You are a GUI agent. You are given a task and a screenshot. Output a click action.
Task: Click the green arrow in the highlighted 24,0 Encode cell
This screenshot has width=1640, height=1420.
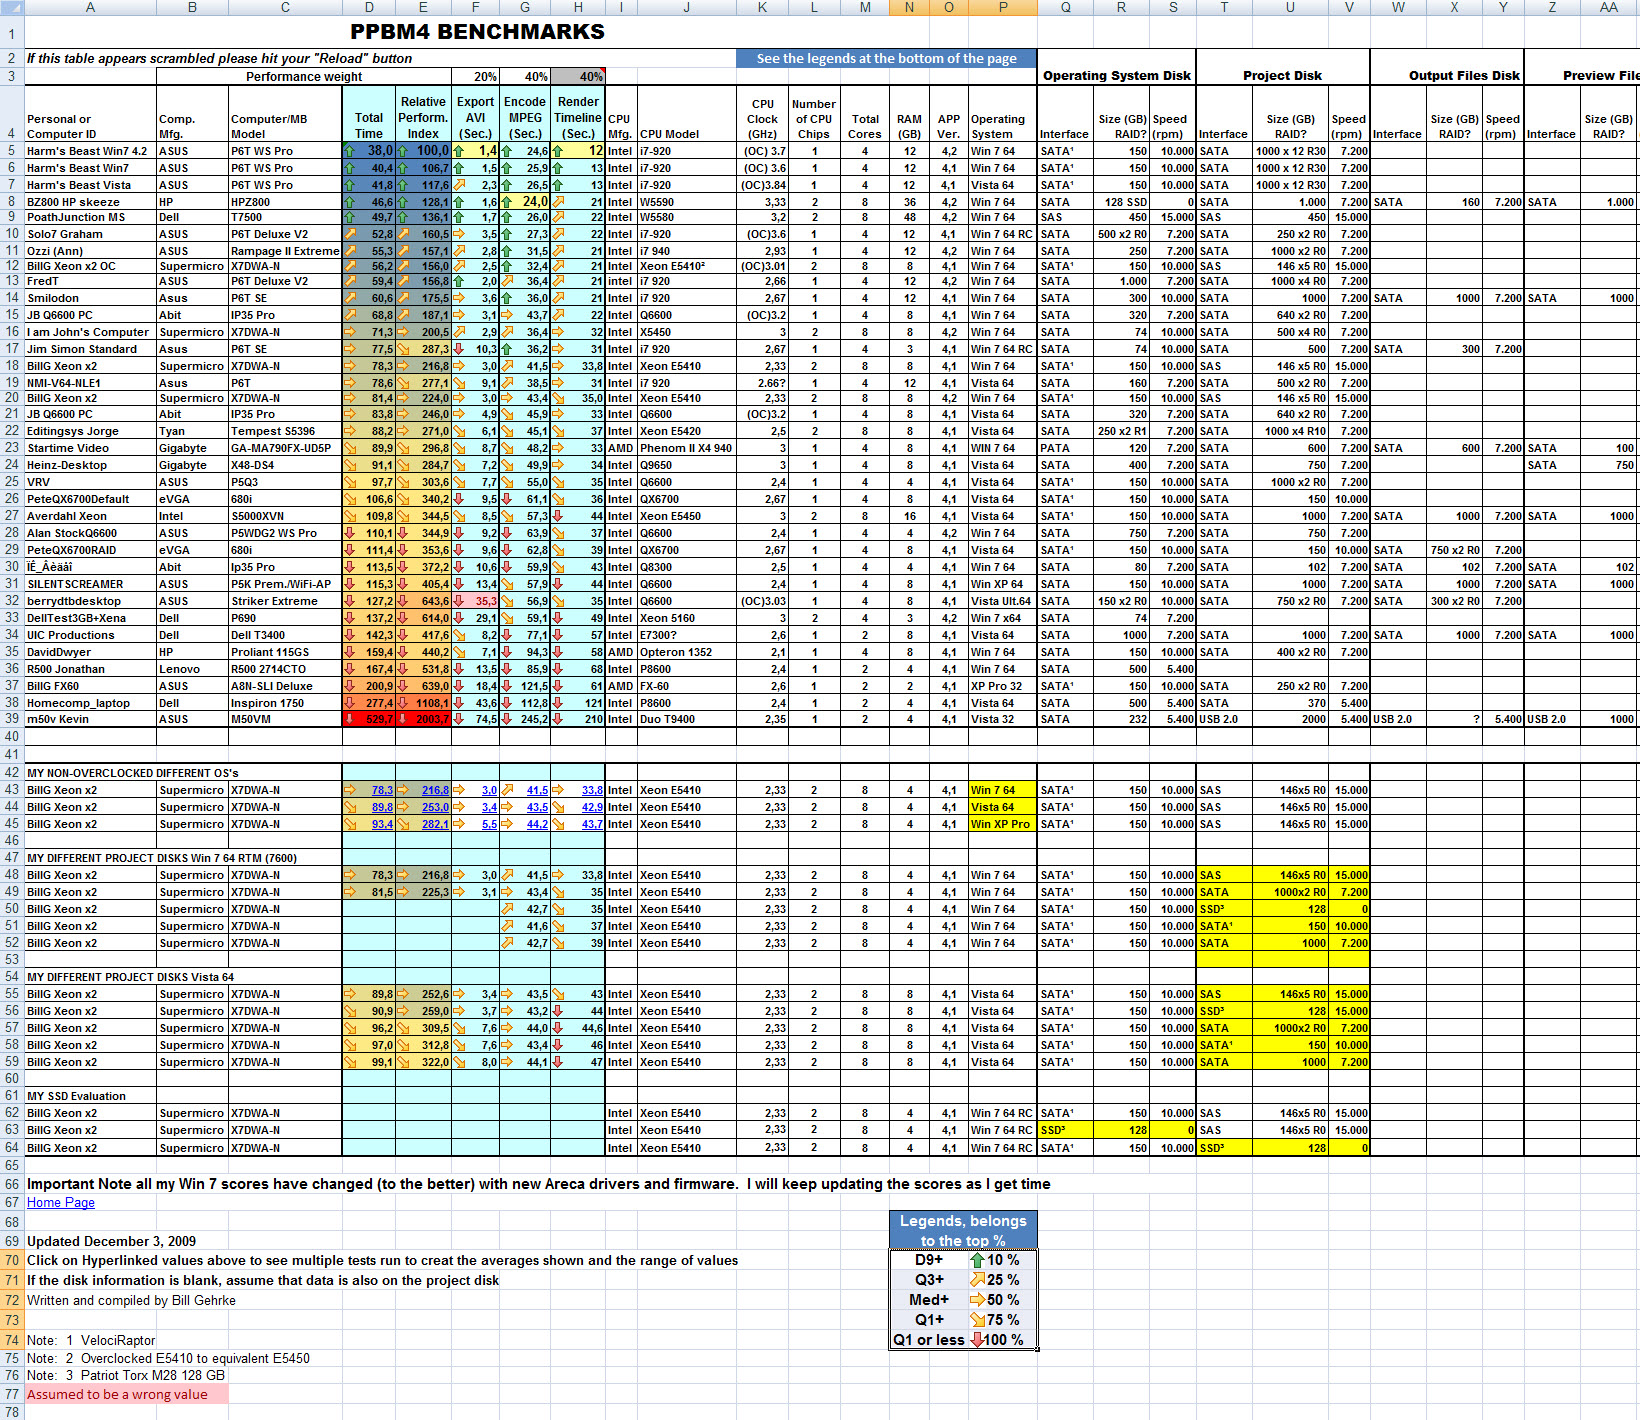(507, 202)
